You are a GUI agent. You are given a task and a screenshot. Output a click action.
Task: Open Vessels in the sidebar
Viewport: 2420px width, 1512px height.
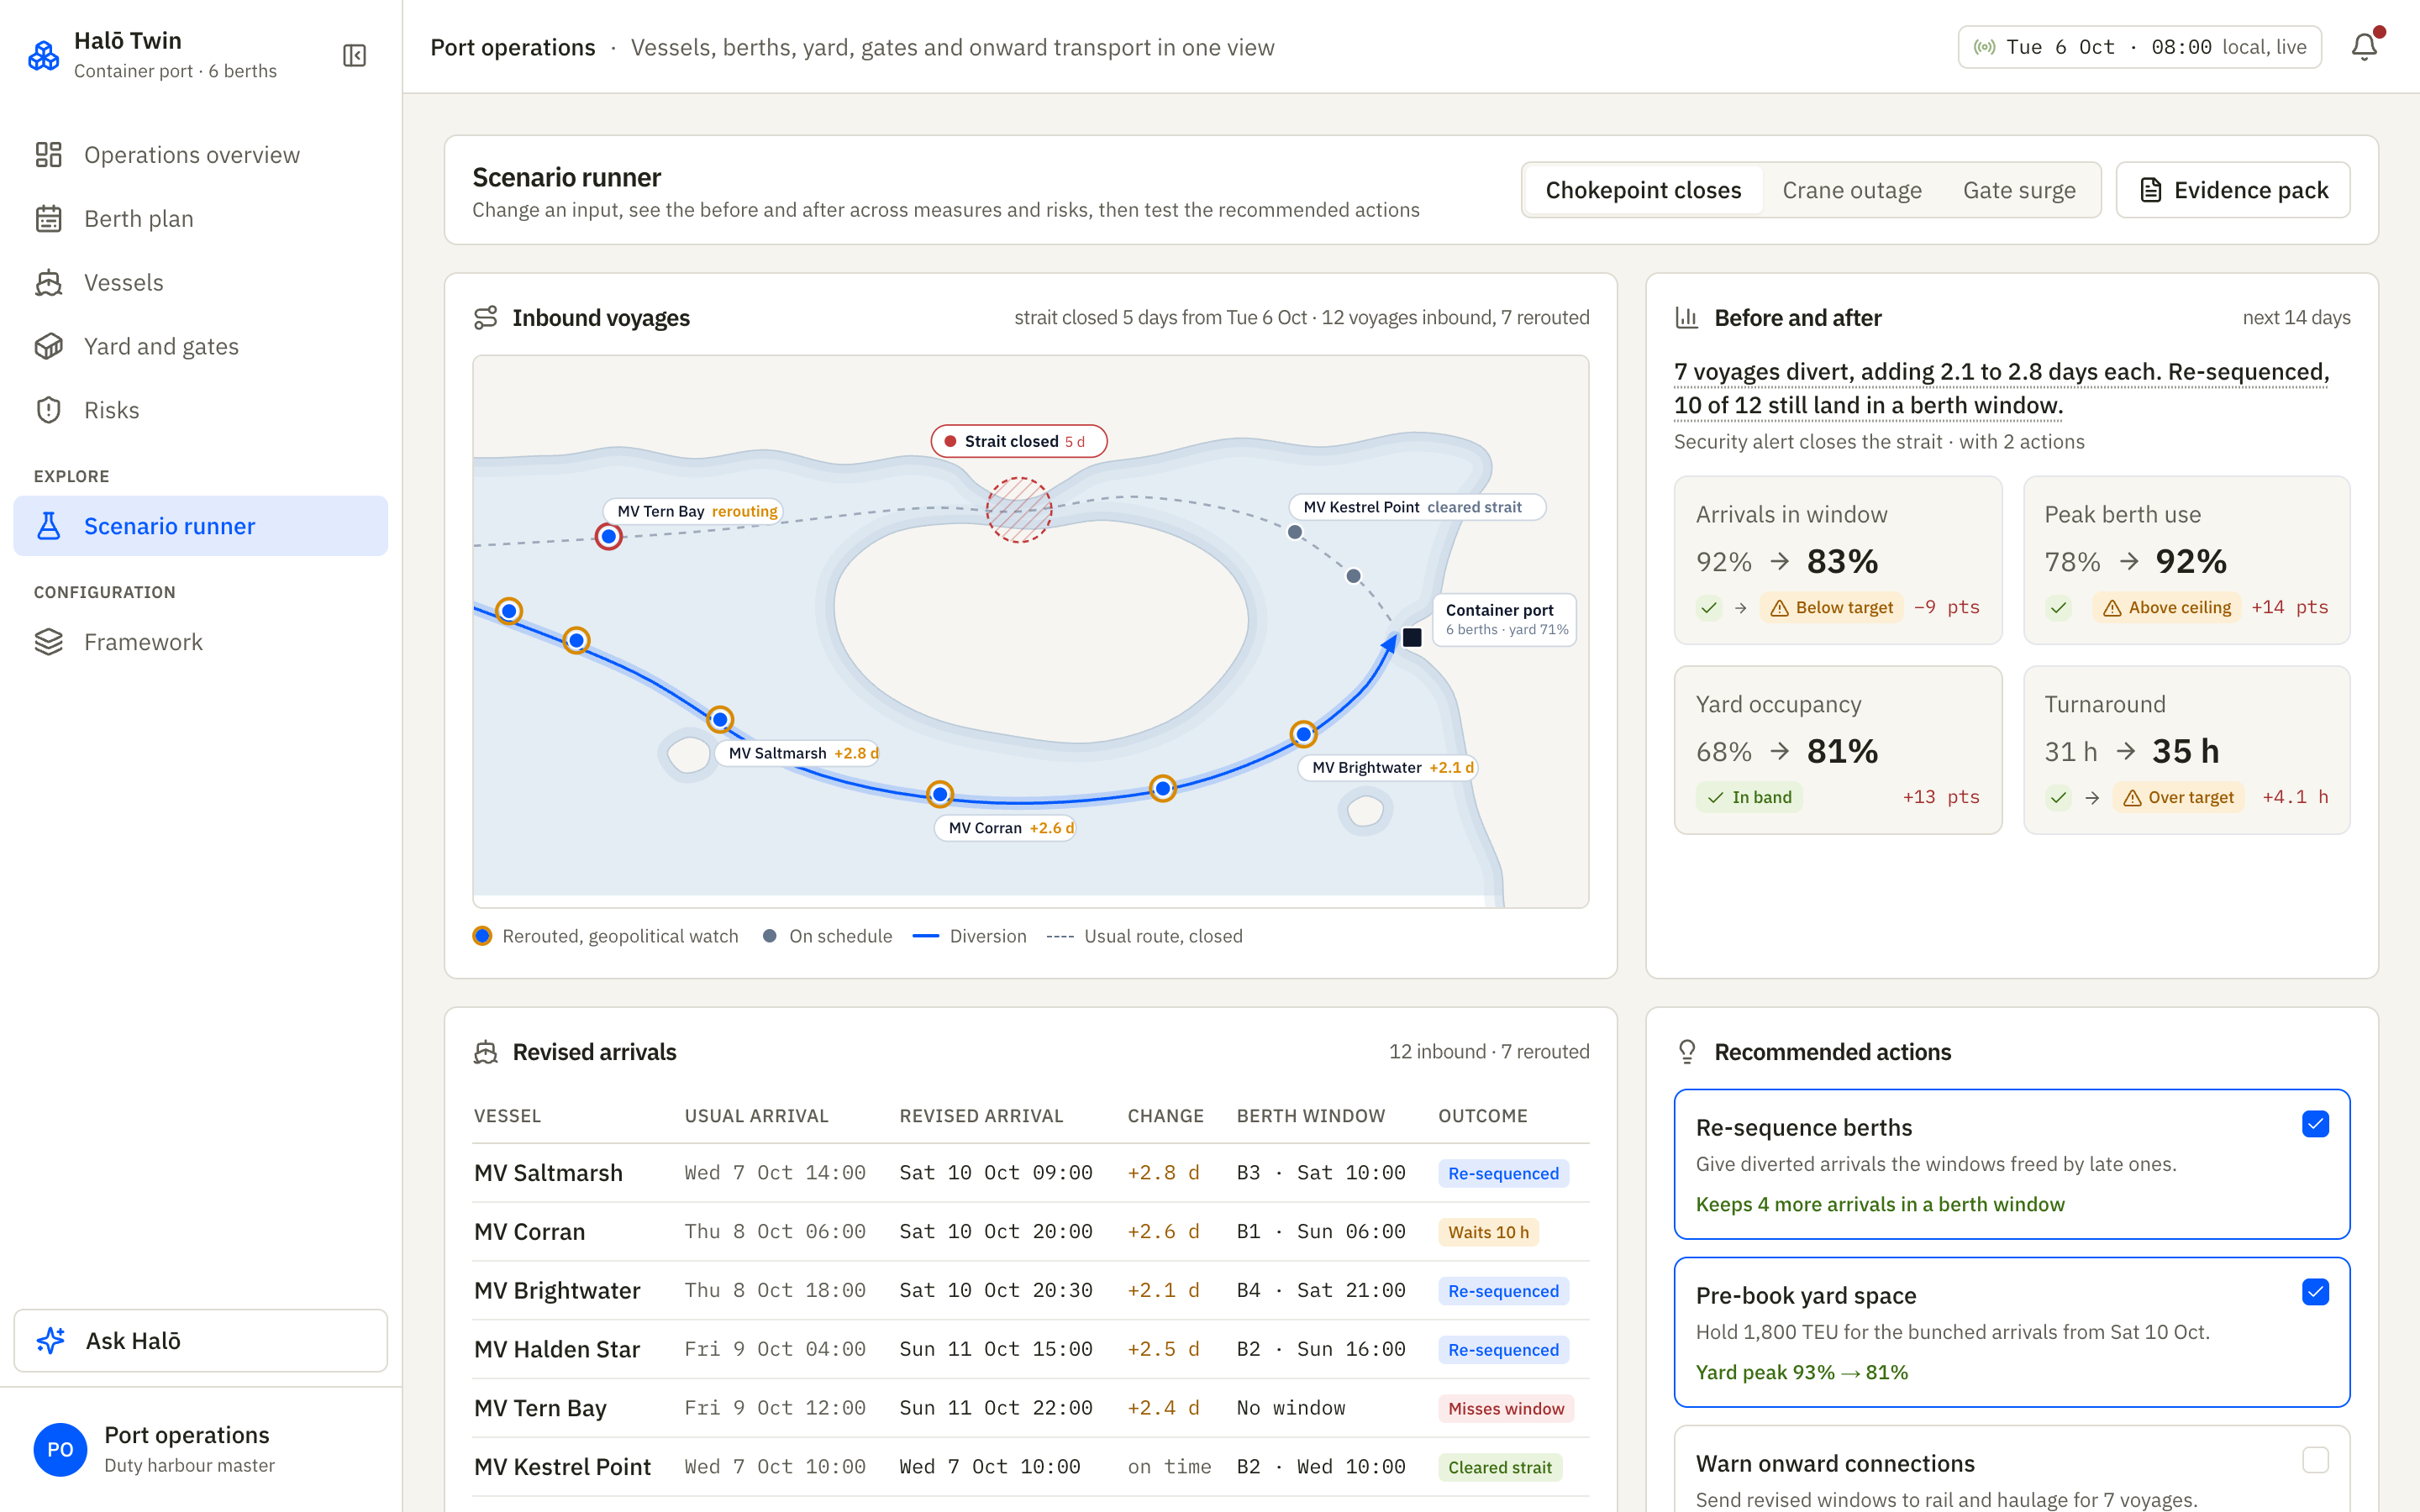point(200,283)
